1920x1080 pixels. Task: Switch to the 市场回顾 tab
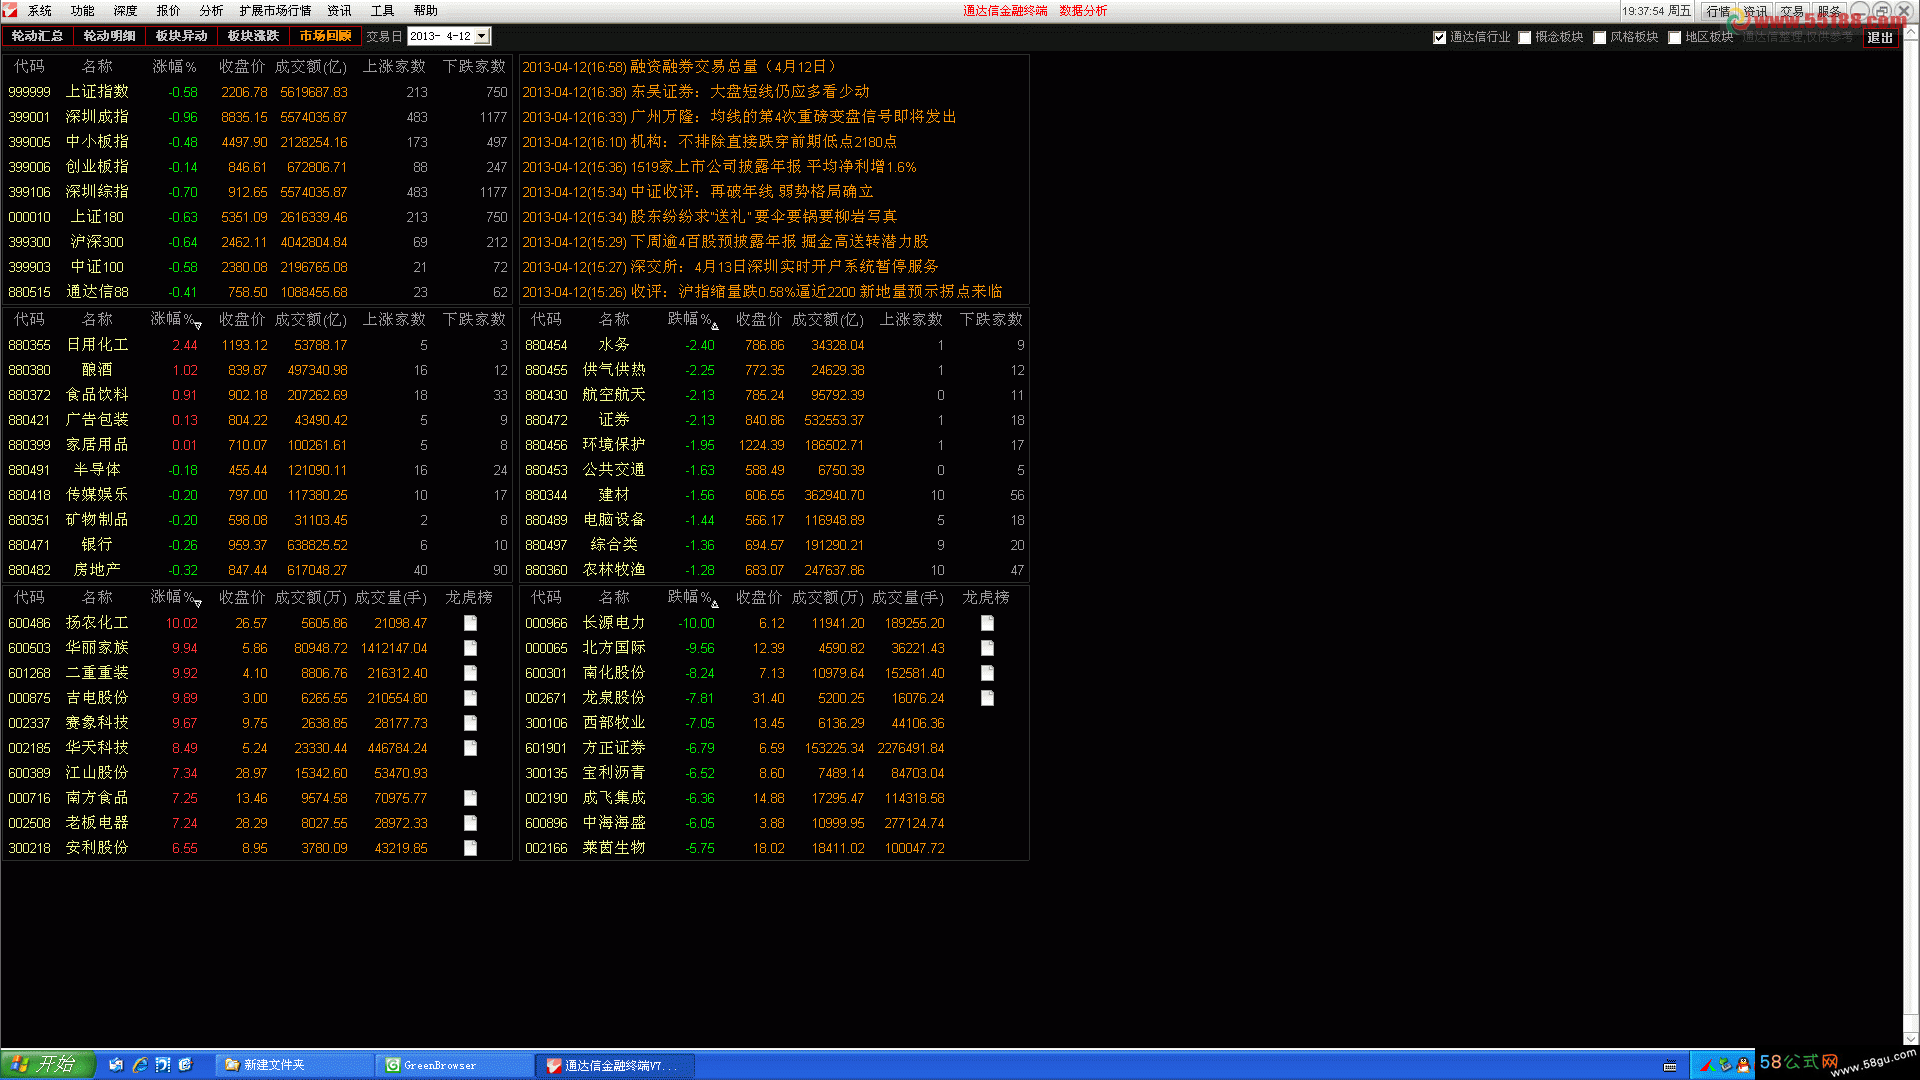[x=326, y=36]
